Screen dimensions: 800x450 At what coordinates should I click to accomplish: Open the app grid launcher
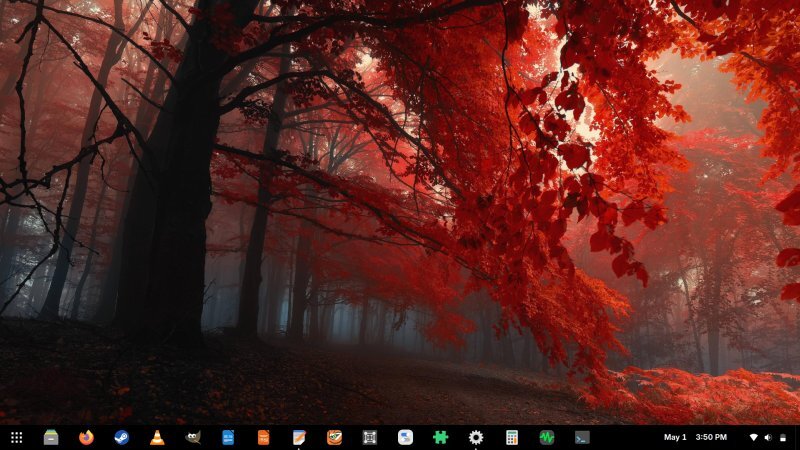click(16, 437)
